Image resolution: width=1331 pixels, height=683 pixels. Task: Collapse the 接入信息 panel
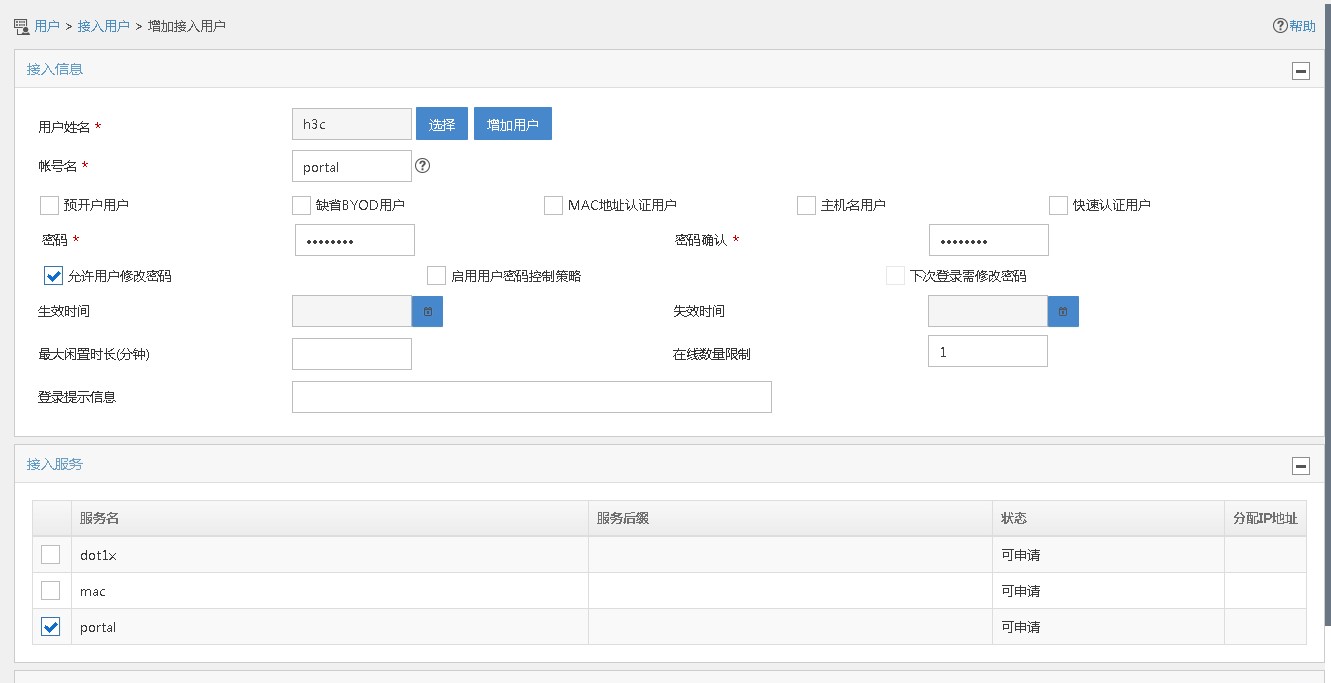pos(1301,70)
